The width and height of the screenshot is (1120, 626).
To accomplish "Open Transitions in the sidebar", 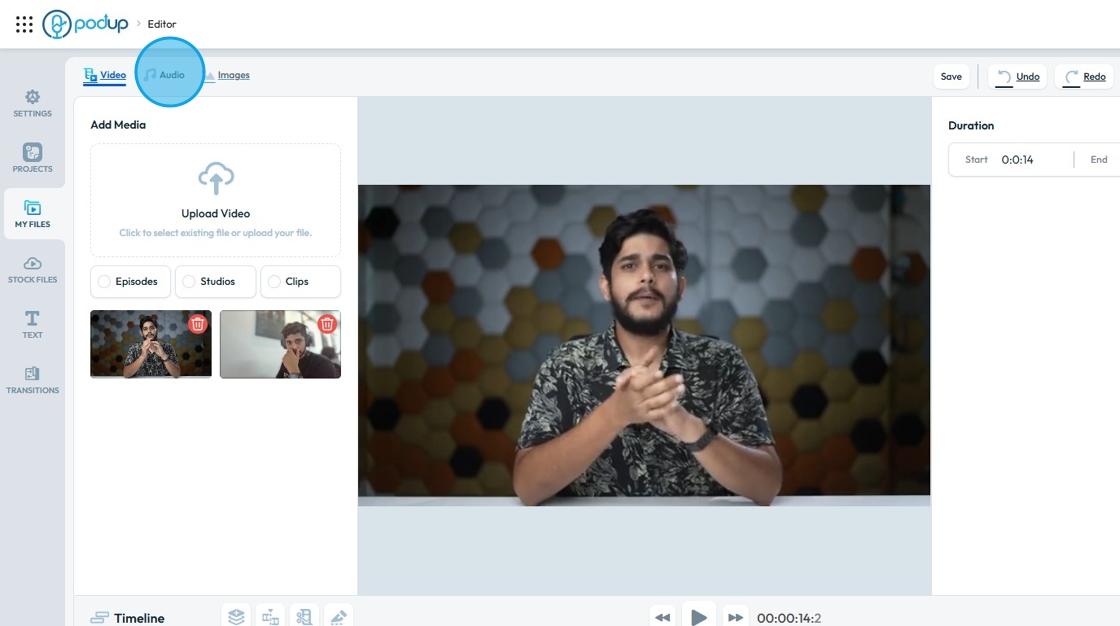I will [32, 380].
